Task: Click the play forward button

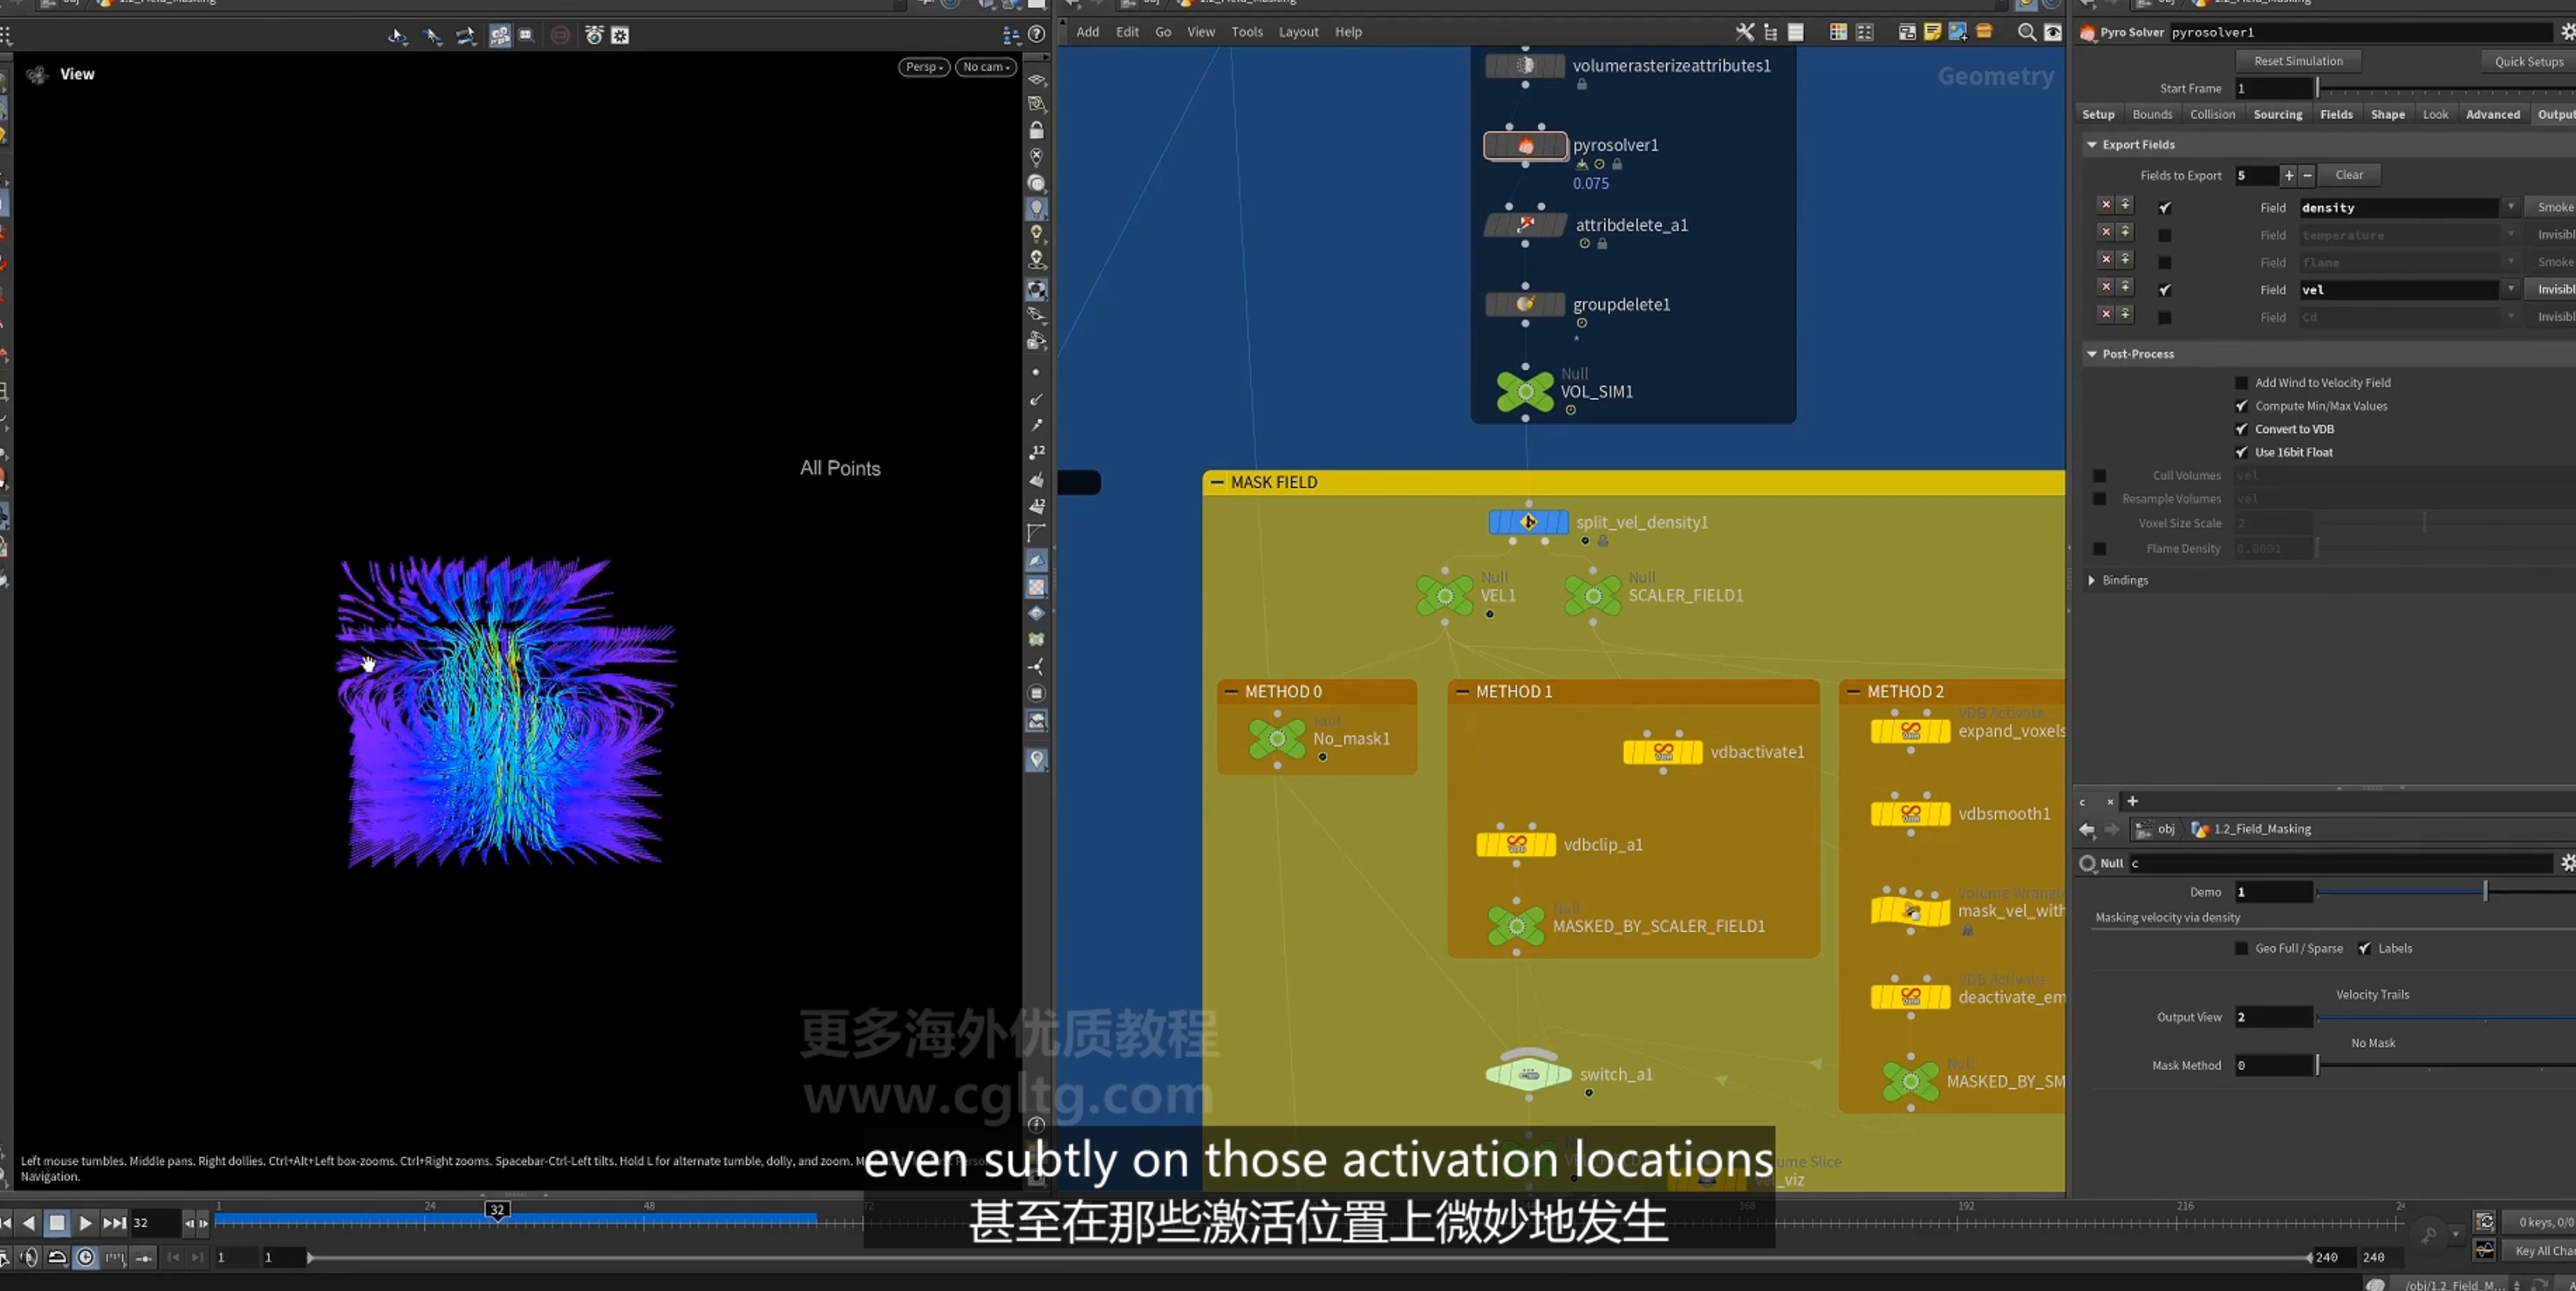Action: [x=85, y=1222]
